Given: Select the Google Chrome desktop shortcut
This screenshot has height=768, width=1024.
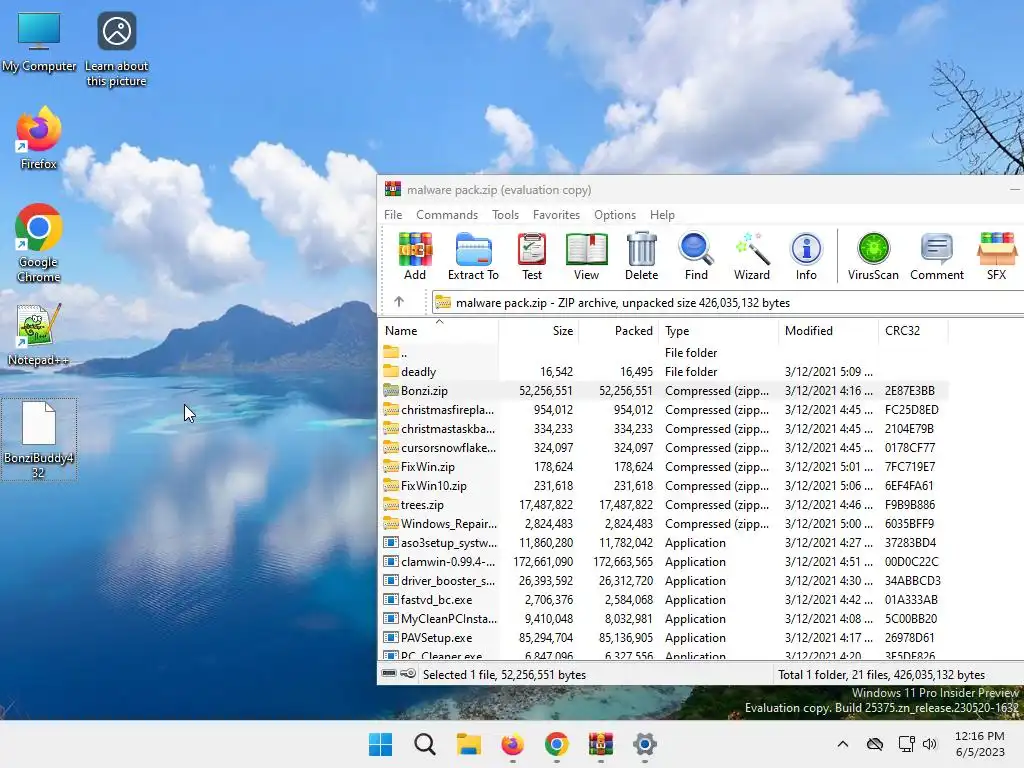Looking at the screenshot, I should (x=39, y=243).
